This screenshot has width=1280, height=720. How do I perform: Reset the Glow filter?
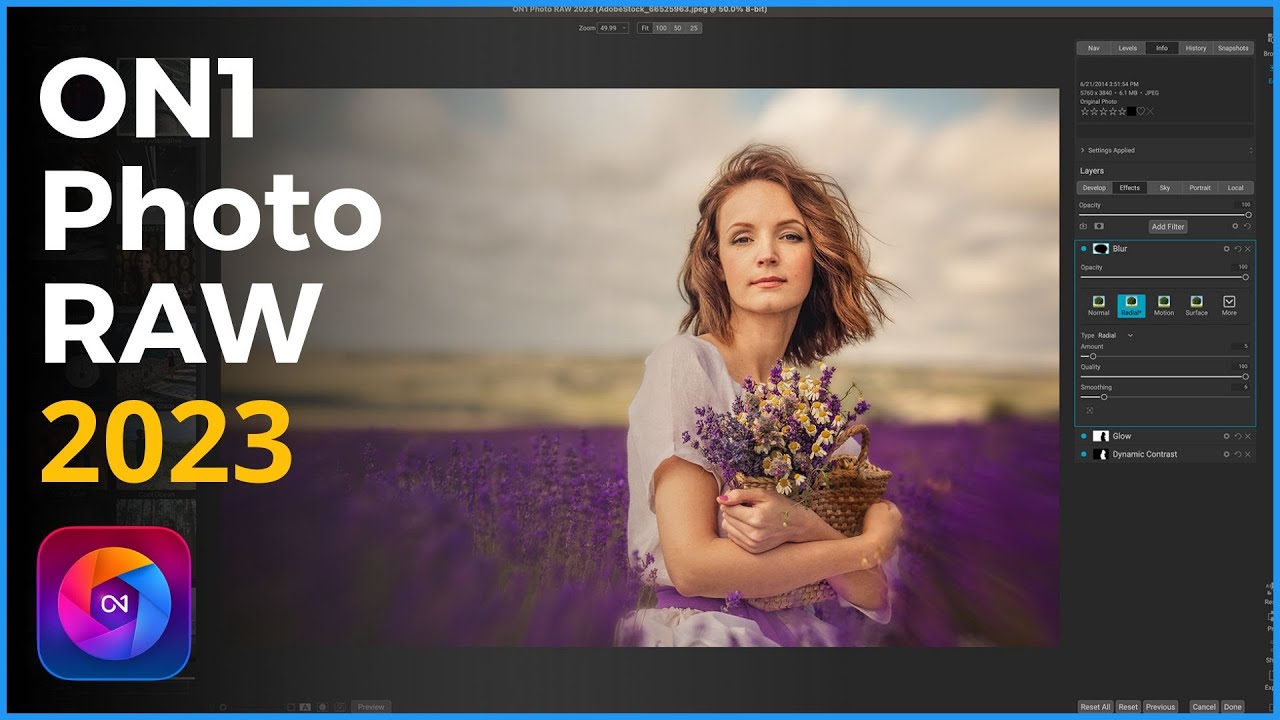1238,436
